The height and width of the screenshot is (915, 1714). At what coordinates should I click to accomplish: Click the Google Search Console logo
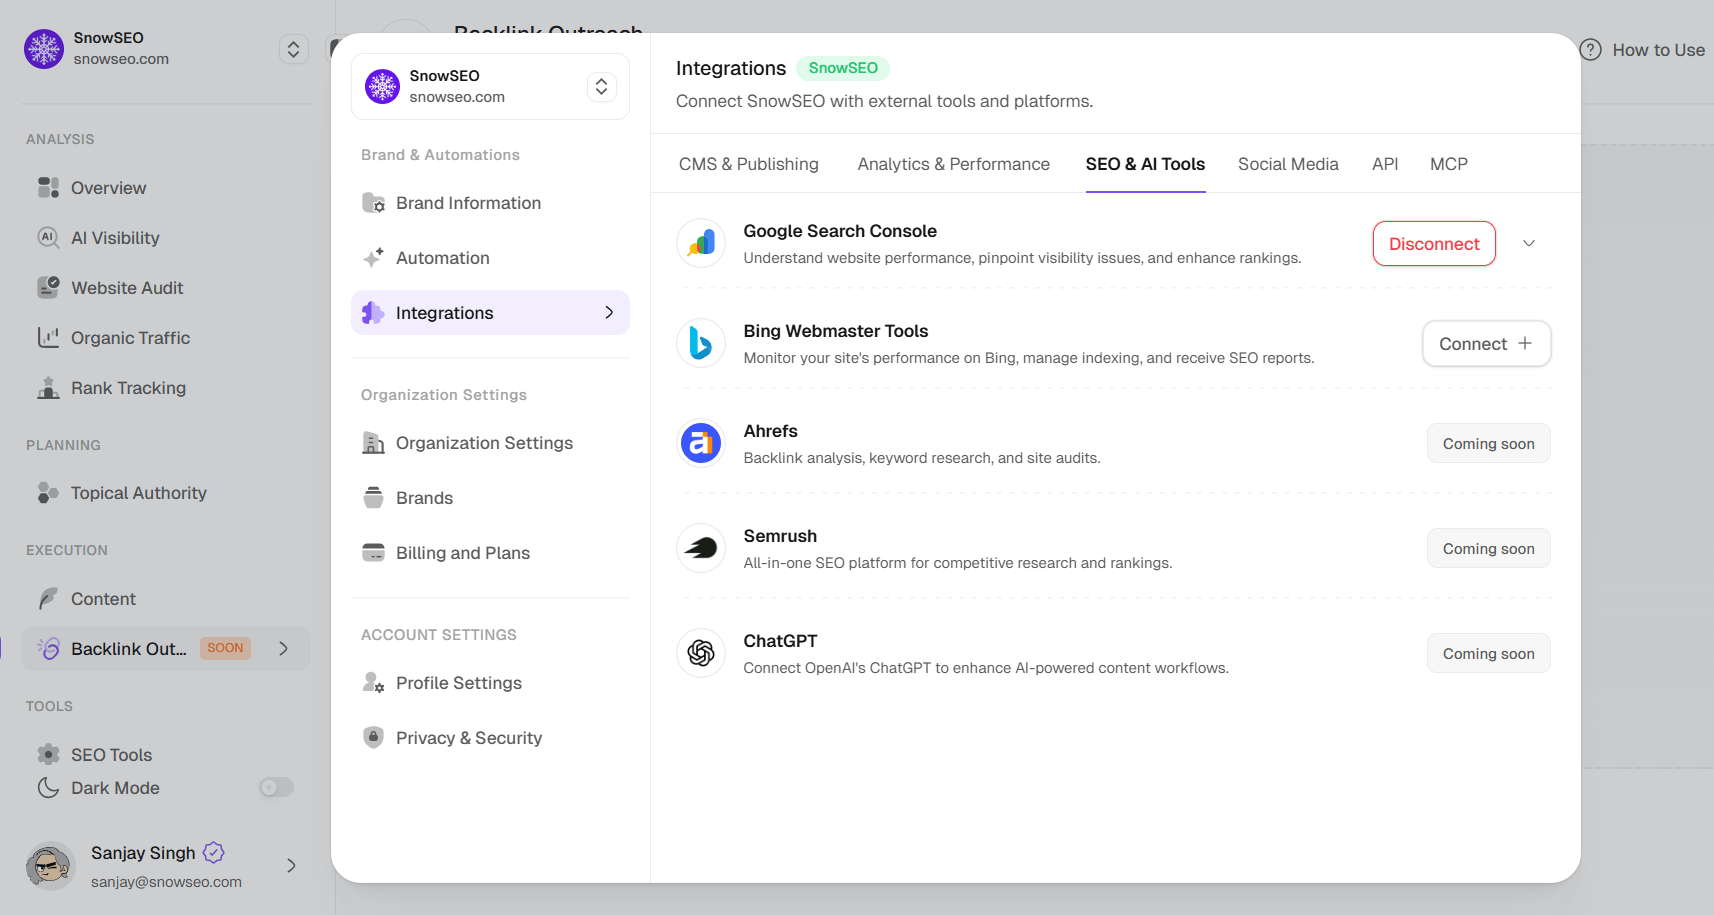(701, 243)
